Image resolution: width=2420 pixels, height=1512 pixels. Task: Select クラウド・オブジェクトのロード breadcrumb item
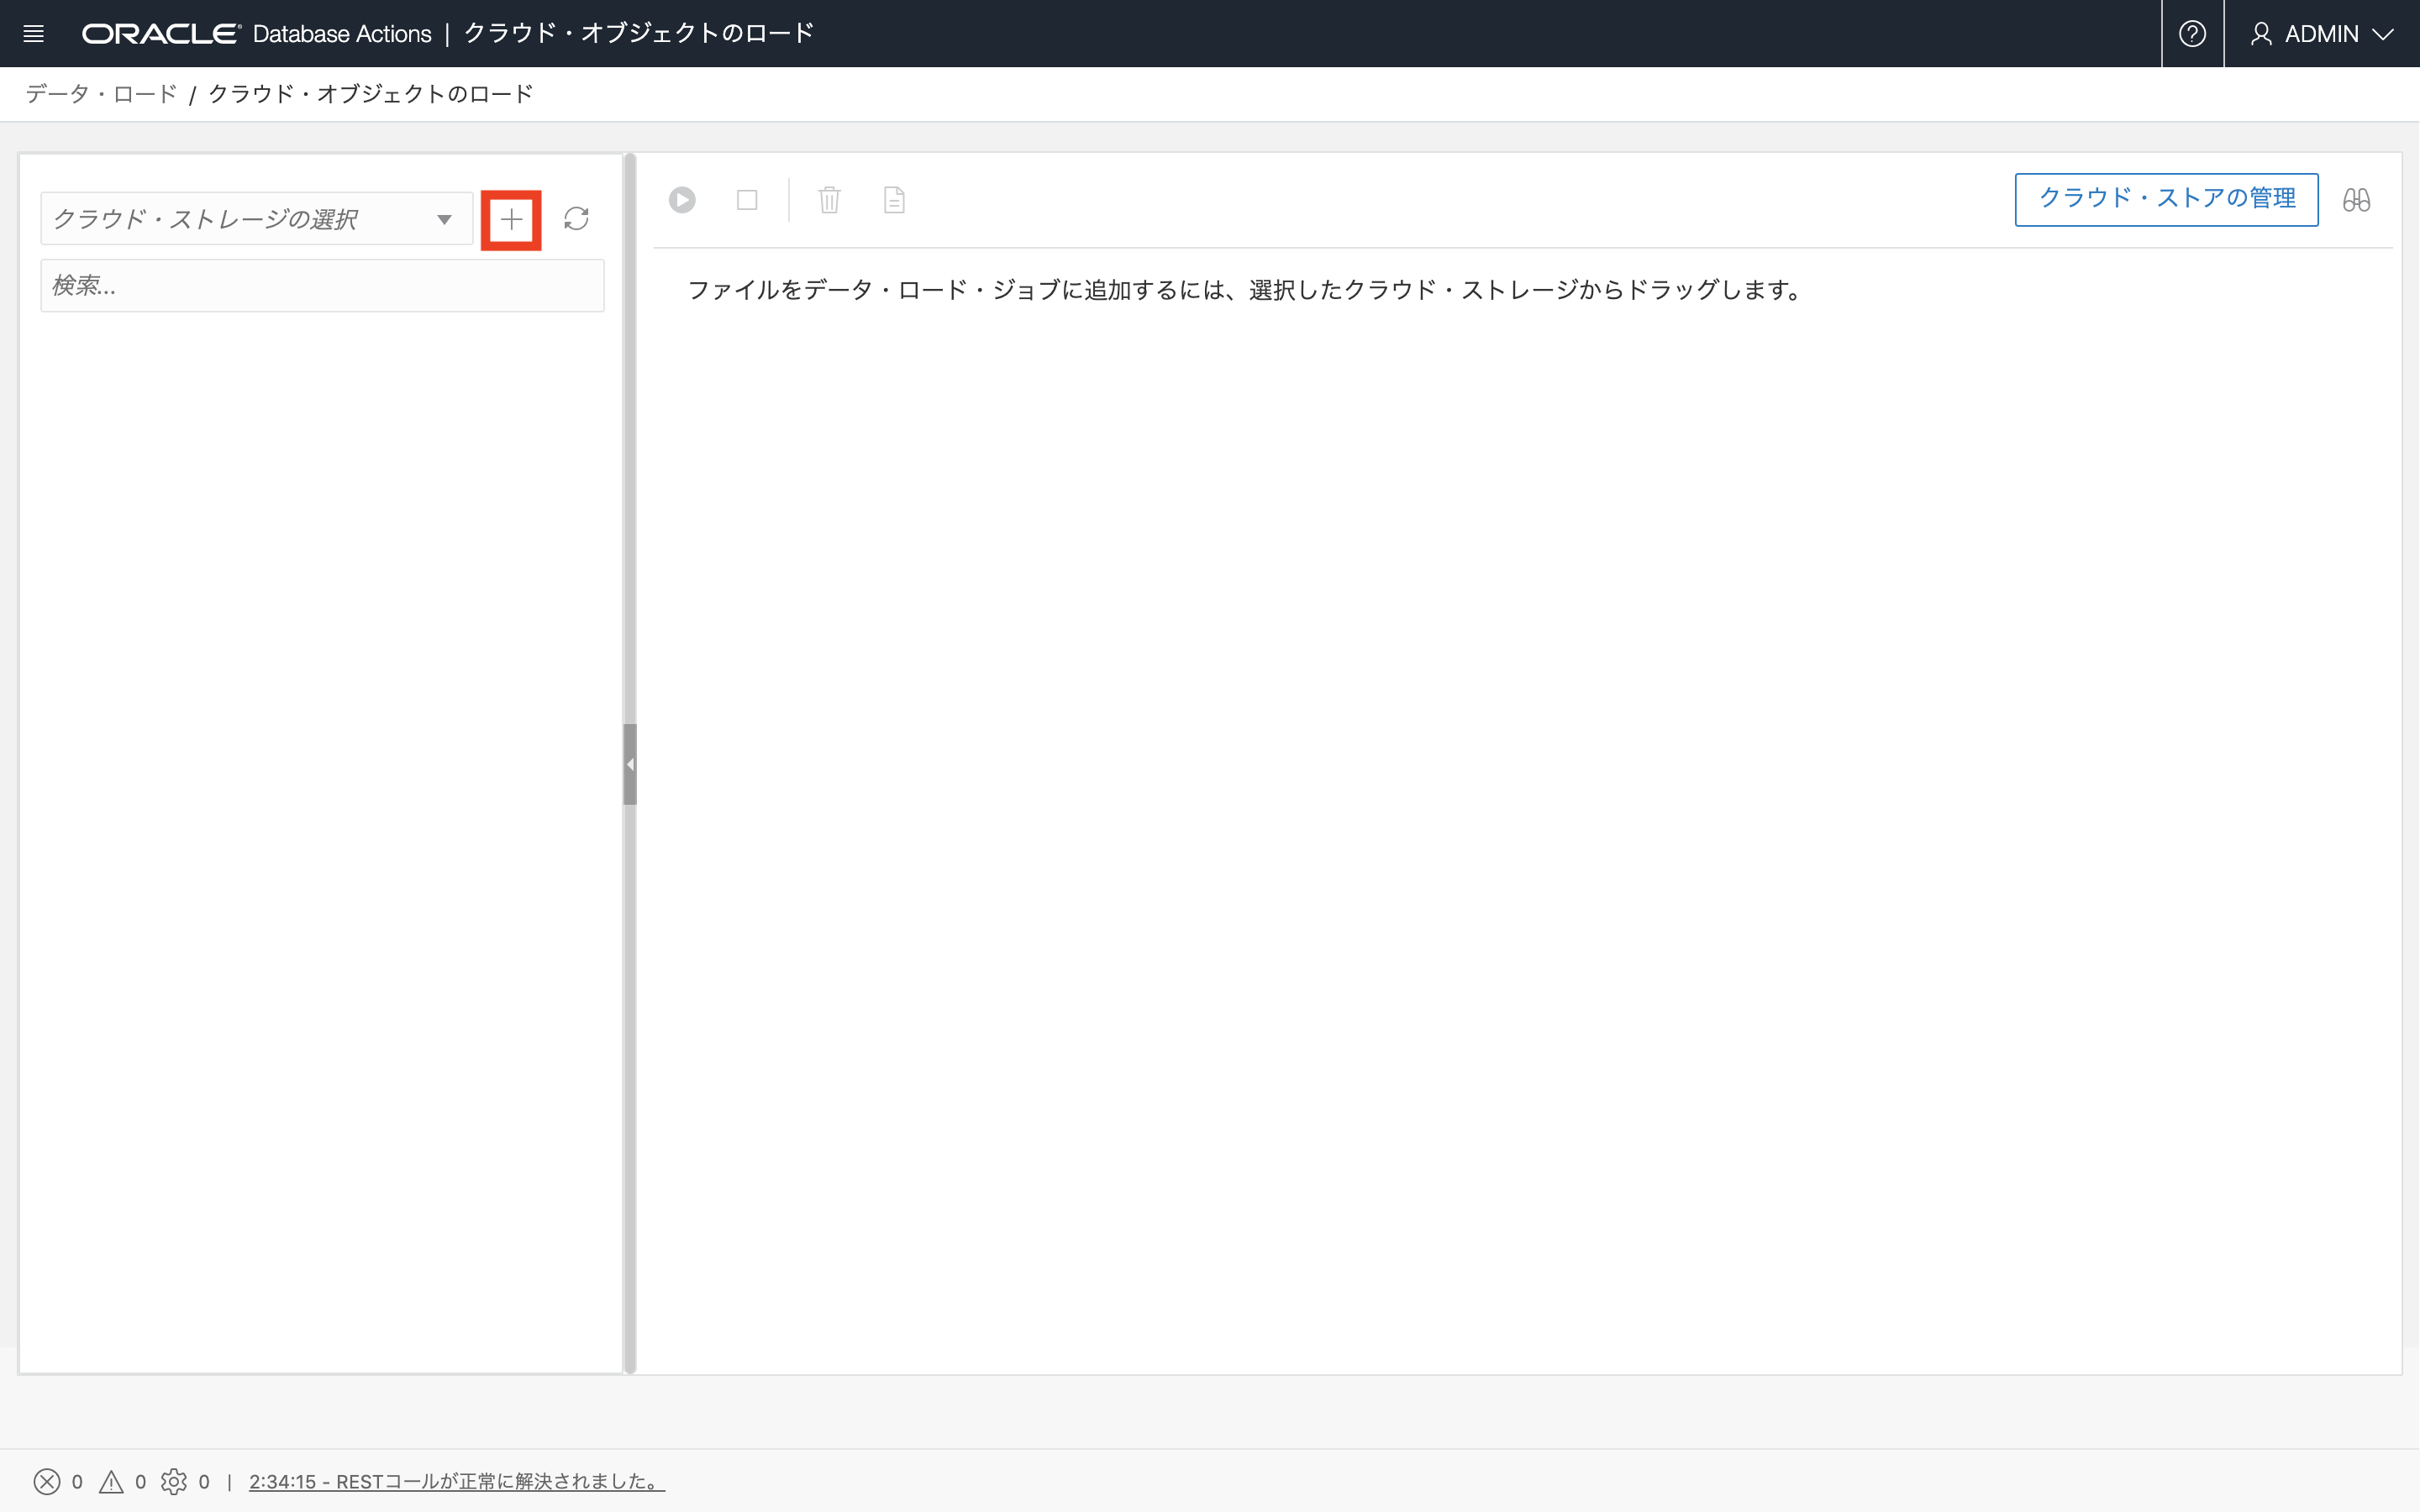371,93
